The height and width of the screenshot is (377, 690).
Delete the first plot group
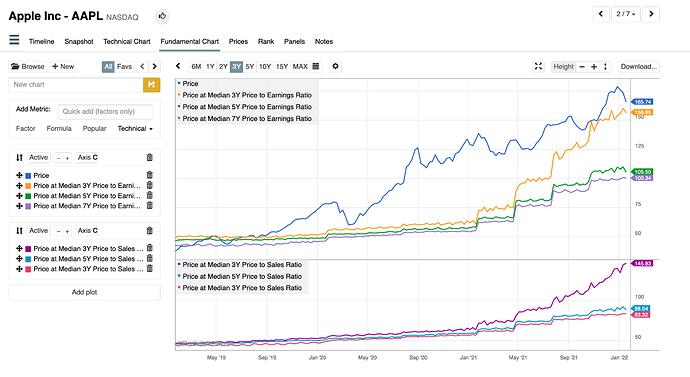[x=150, y=157]
